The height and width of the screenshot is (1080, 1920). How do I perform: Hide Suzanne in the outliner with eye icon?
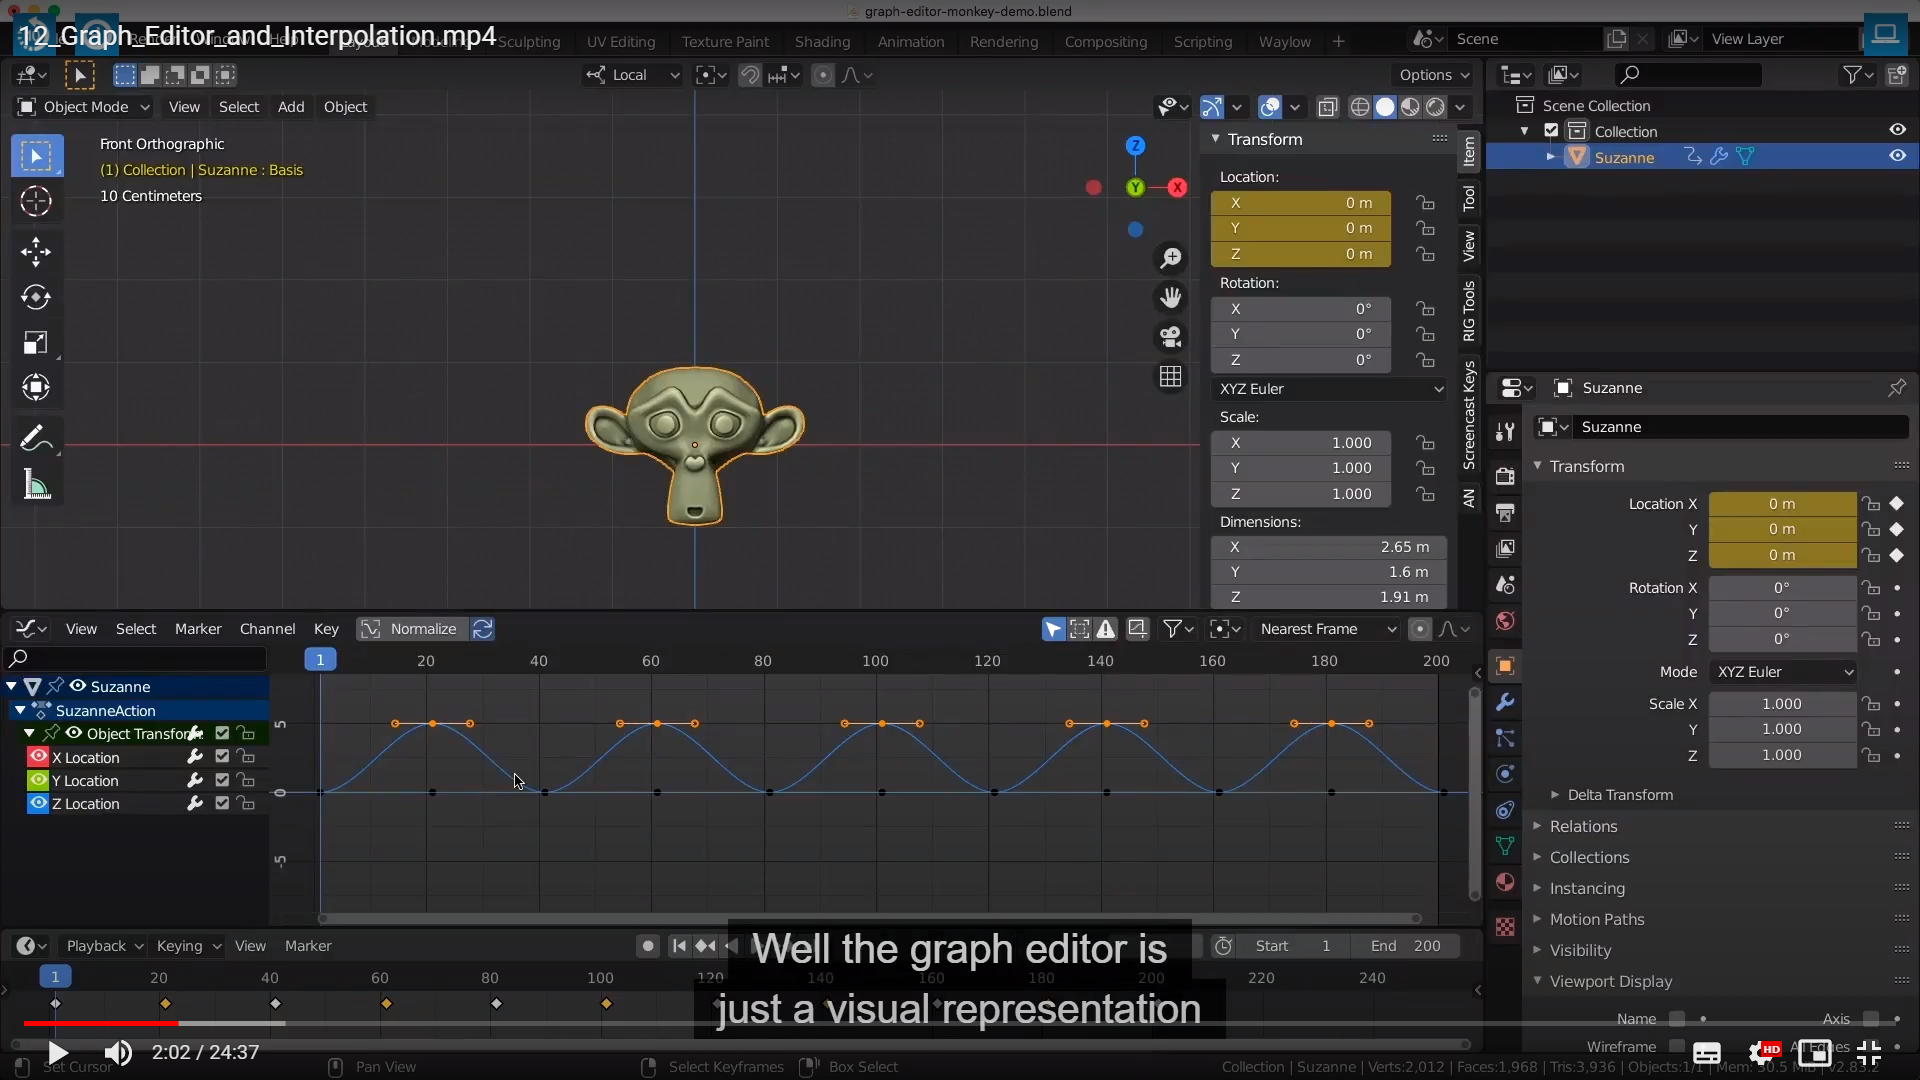point(1897,156)
